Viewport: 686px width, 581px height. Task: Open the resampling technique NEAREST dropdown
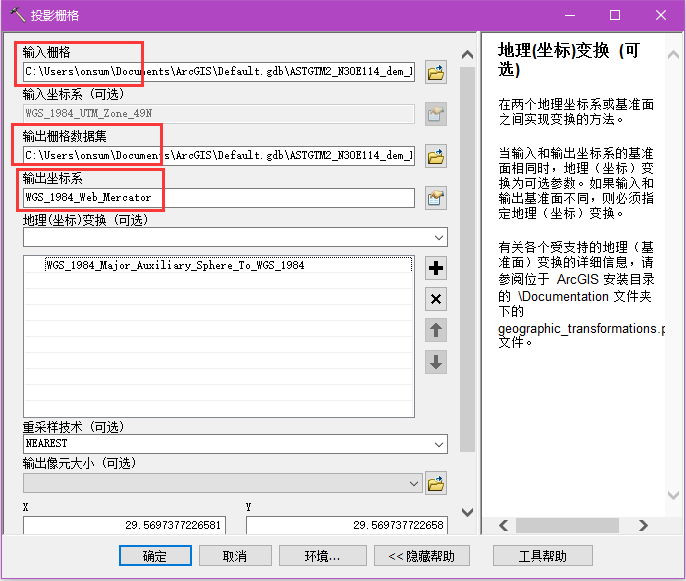click(x=439, y=444)
